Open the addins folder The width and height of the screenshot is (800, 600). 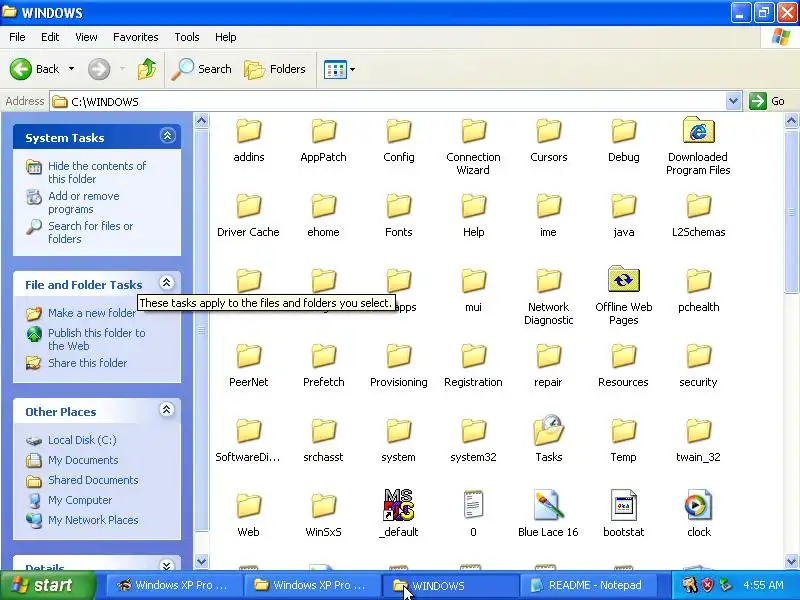coord(248,141)
